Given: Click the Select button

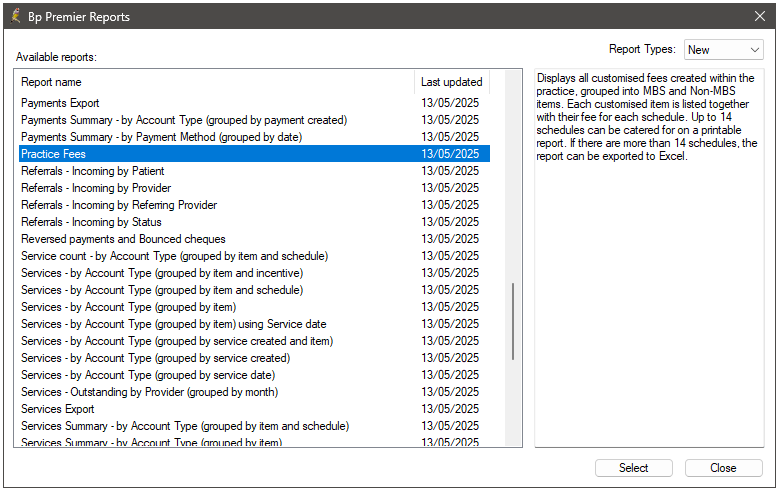Looking at the screenshot, I should [x=633, y=468].
